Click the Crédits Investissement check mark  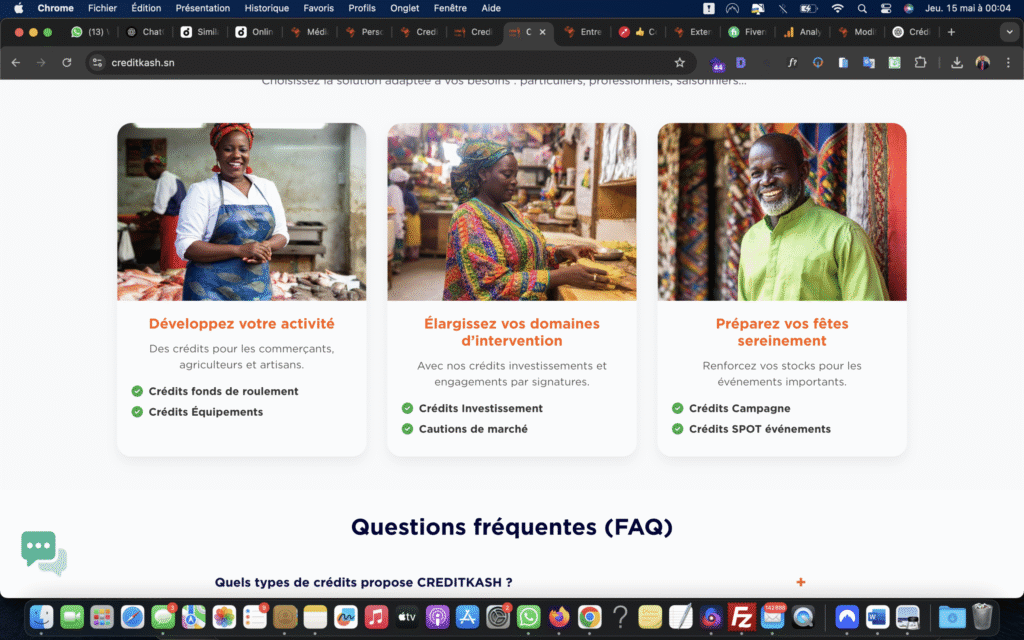point(407,408)
